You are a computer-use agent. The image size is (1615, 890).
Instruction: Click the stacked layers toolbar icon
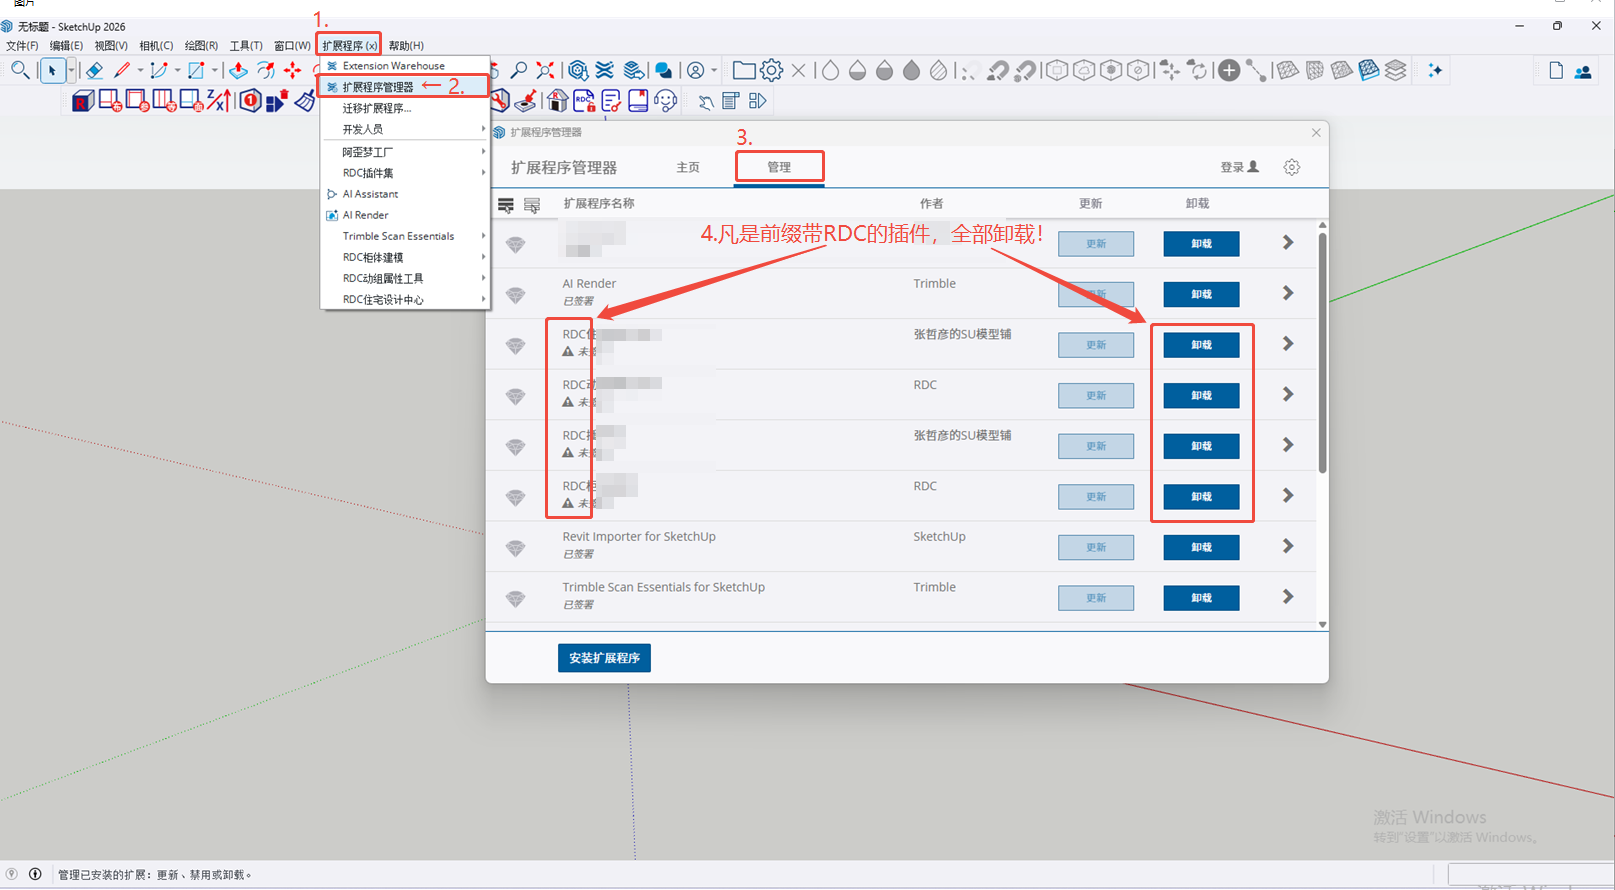[1396, 70]
